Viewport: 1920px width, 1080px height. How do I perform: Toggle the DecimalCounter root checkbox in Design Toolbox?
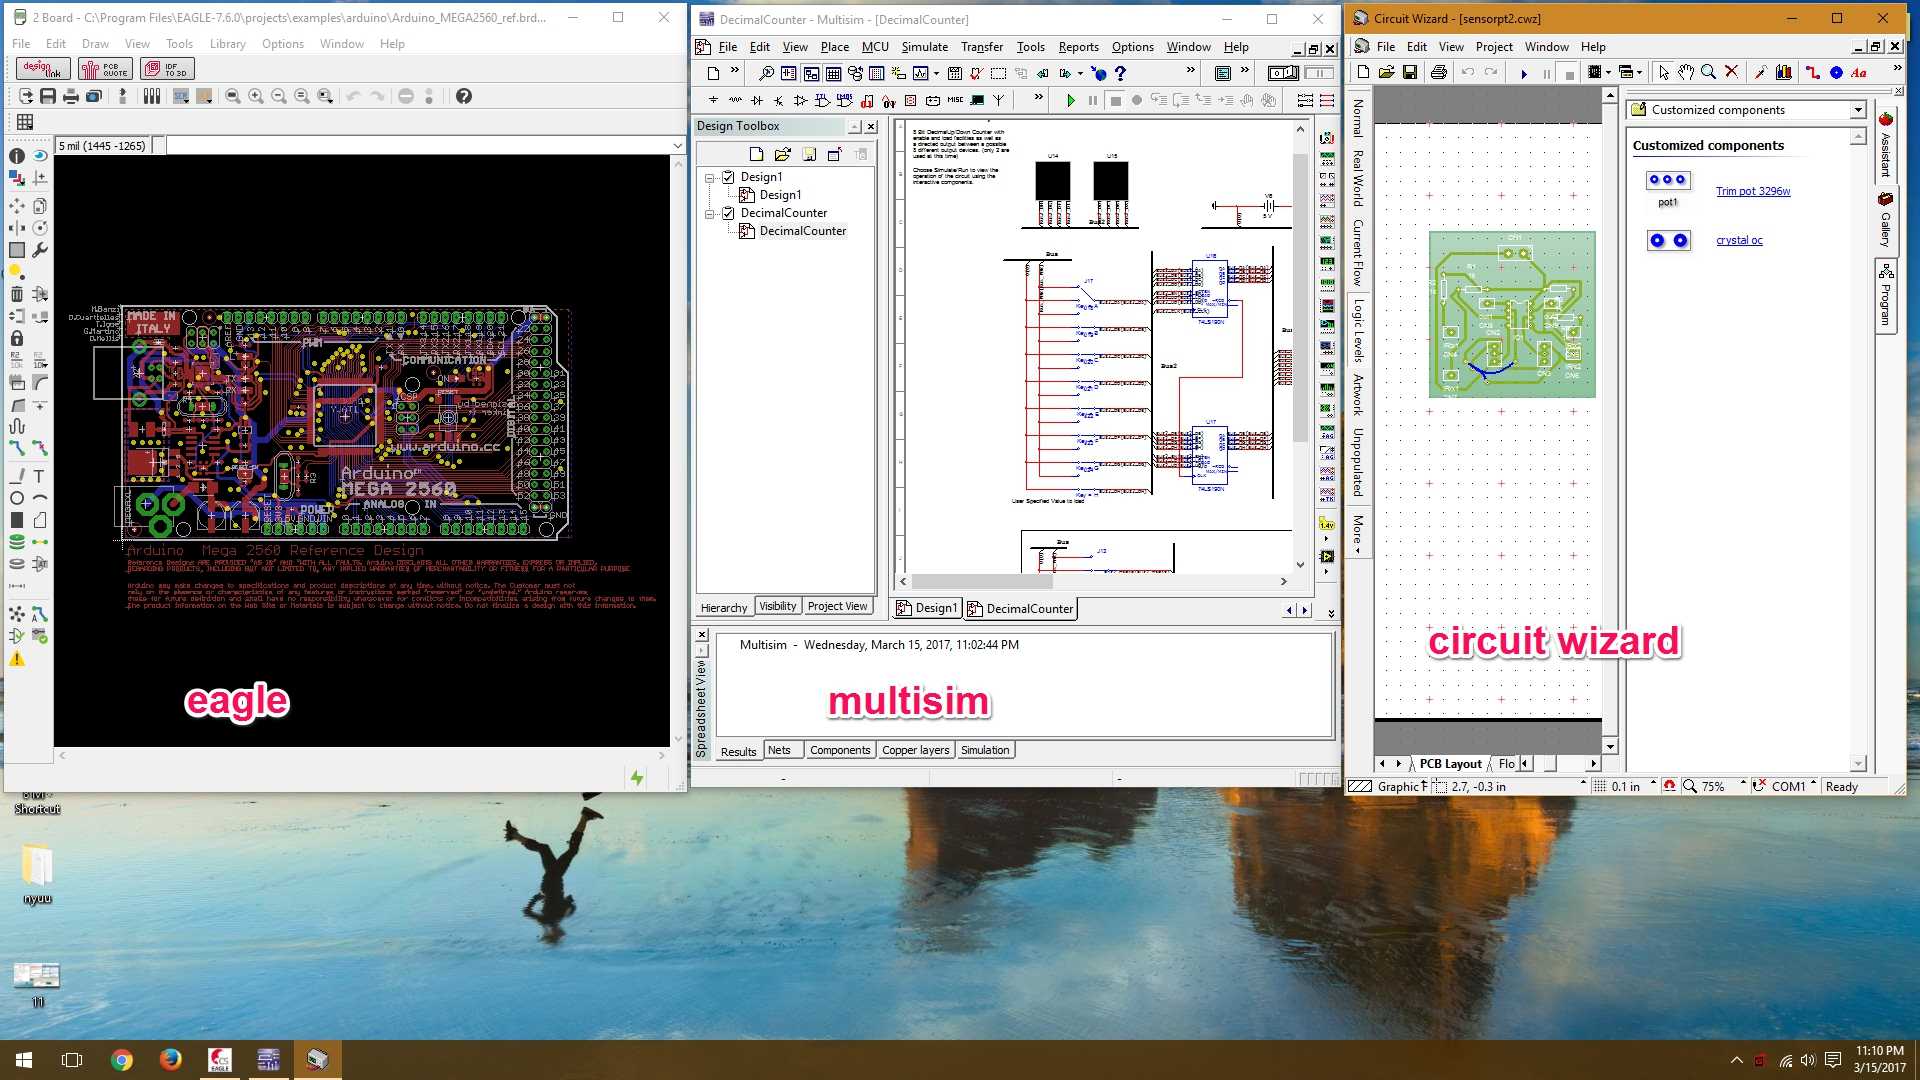(x=728, y=213)
